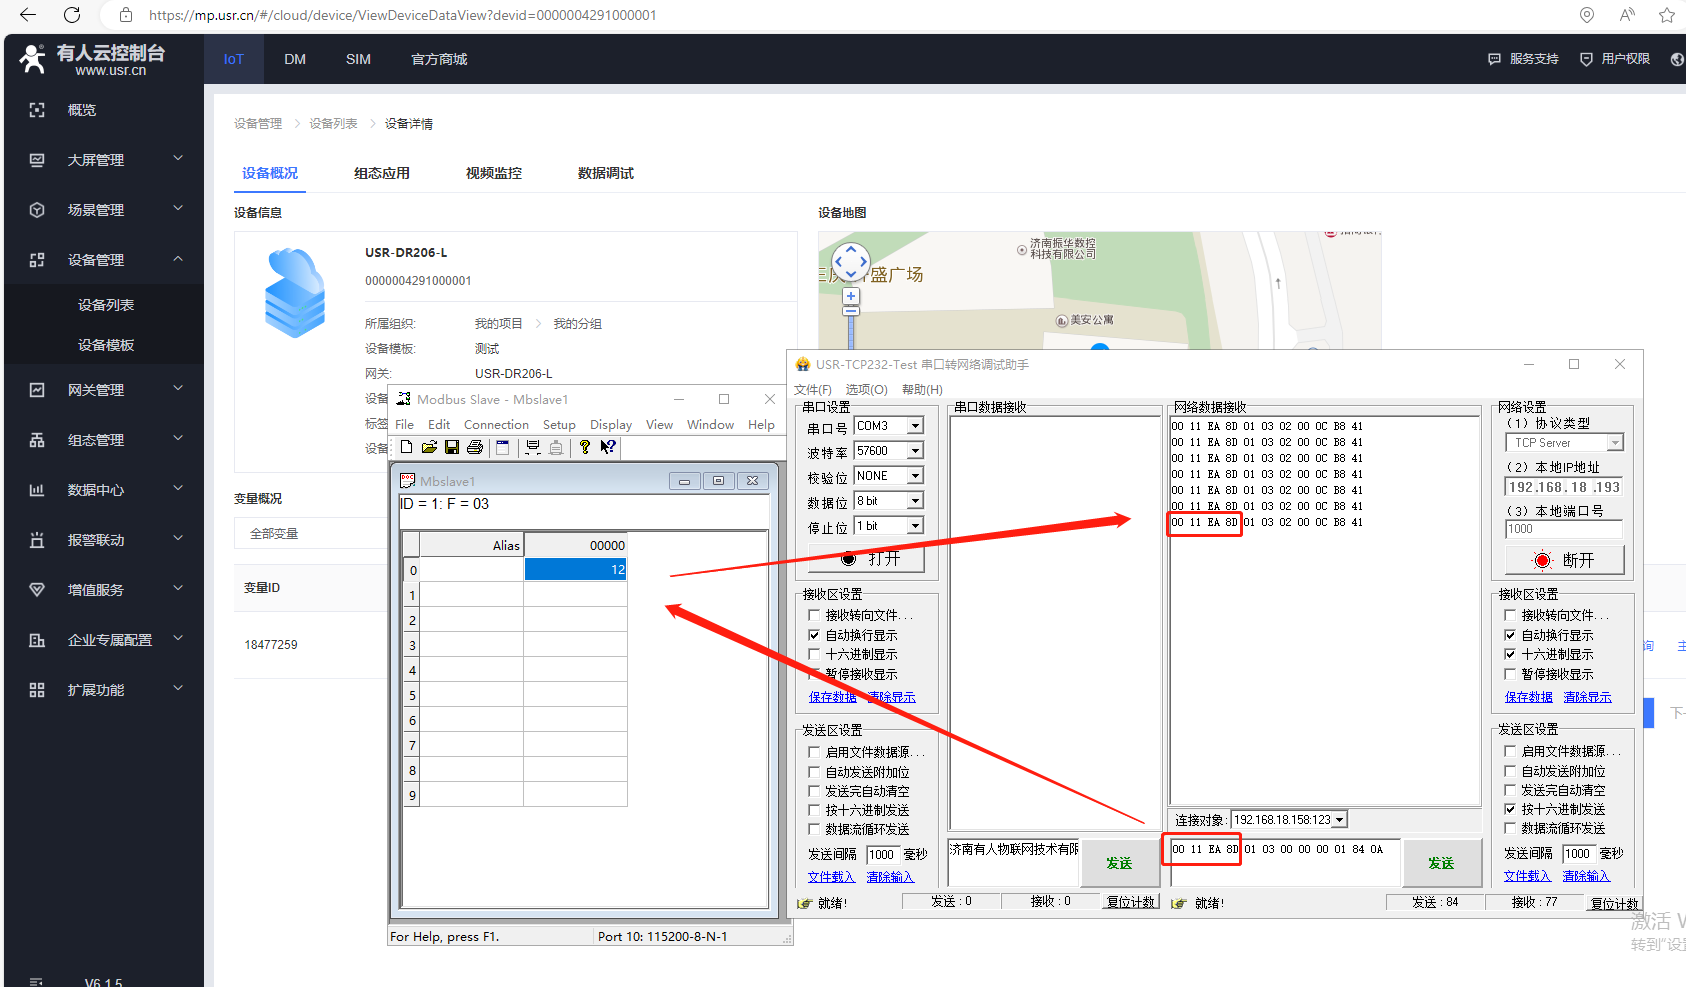The image size is (1686, 987).
Task: Toggle serial 十六进制显示 checkbox
Action: pyautogui.click(x=814, y=654)
